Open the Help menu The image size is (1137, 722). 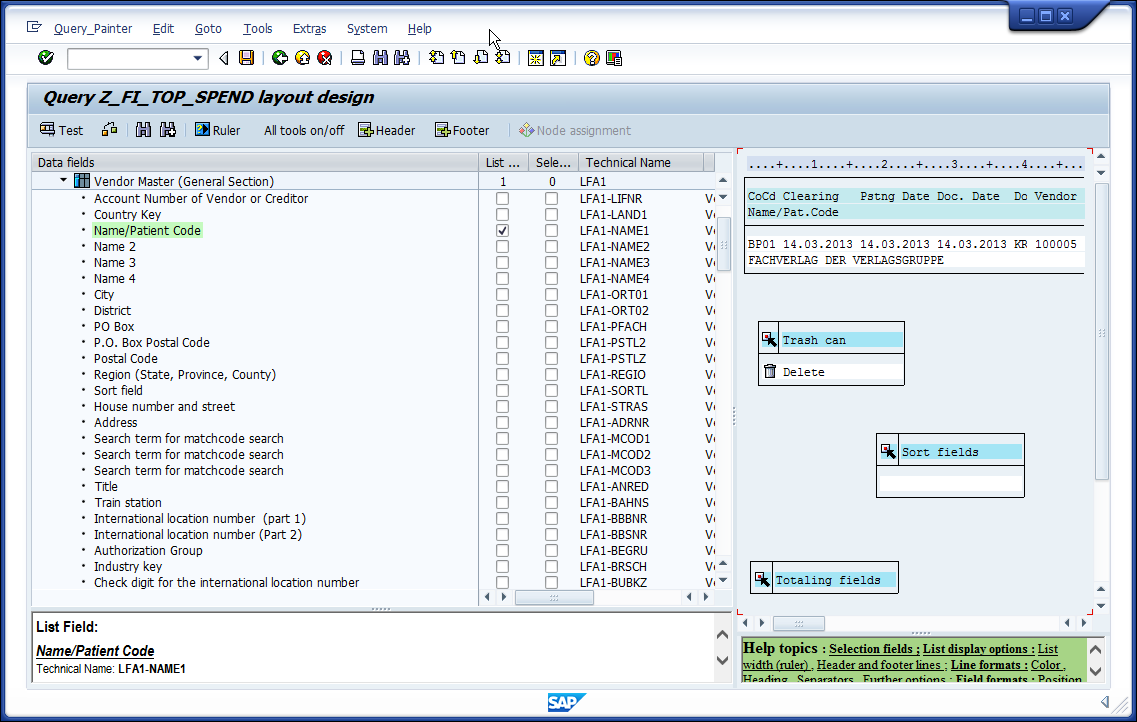[419, 28]
